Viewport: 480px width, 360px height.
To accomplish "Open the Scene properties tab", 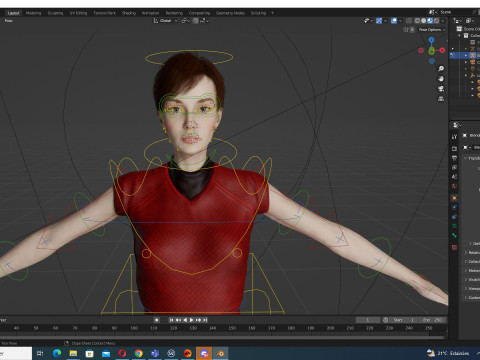I will pos(454,177).
